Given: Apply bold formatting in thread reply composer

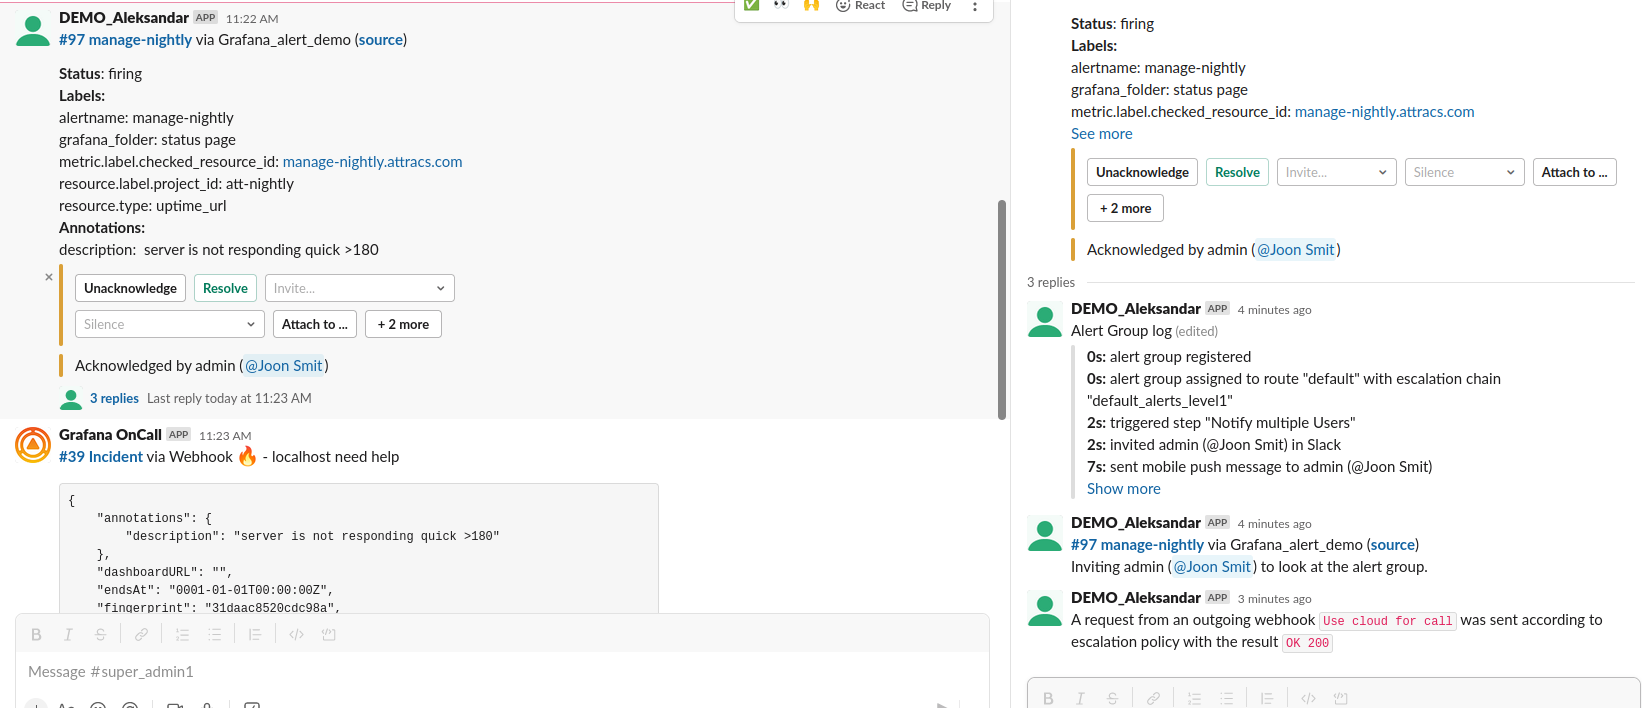Looking at the screenshot, I should click(1048, 698).
